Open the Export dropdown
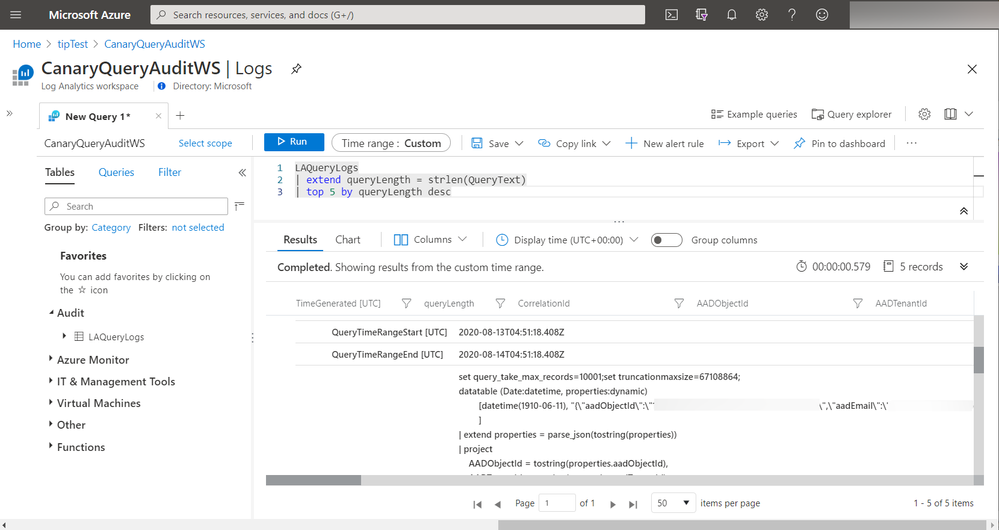This screenshot has height=530, width=999. pyautogui.click(x=748, y=143)
